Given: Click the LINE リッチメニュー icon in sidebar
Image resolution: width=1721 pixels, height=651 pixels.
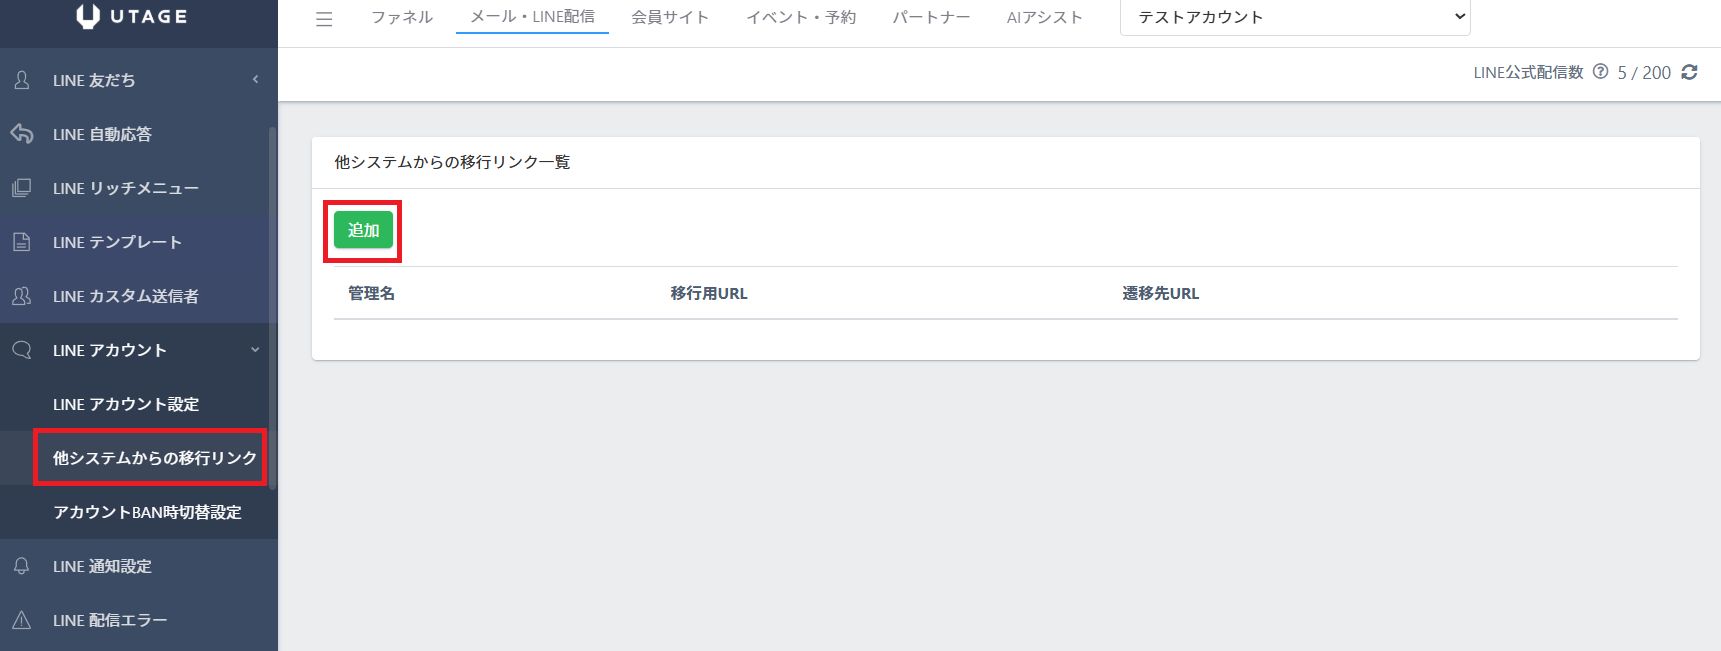Looking at the screenshot, I should (22, 188).
